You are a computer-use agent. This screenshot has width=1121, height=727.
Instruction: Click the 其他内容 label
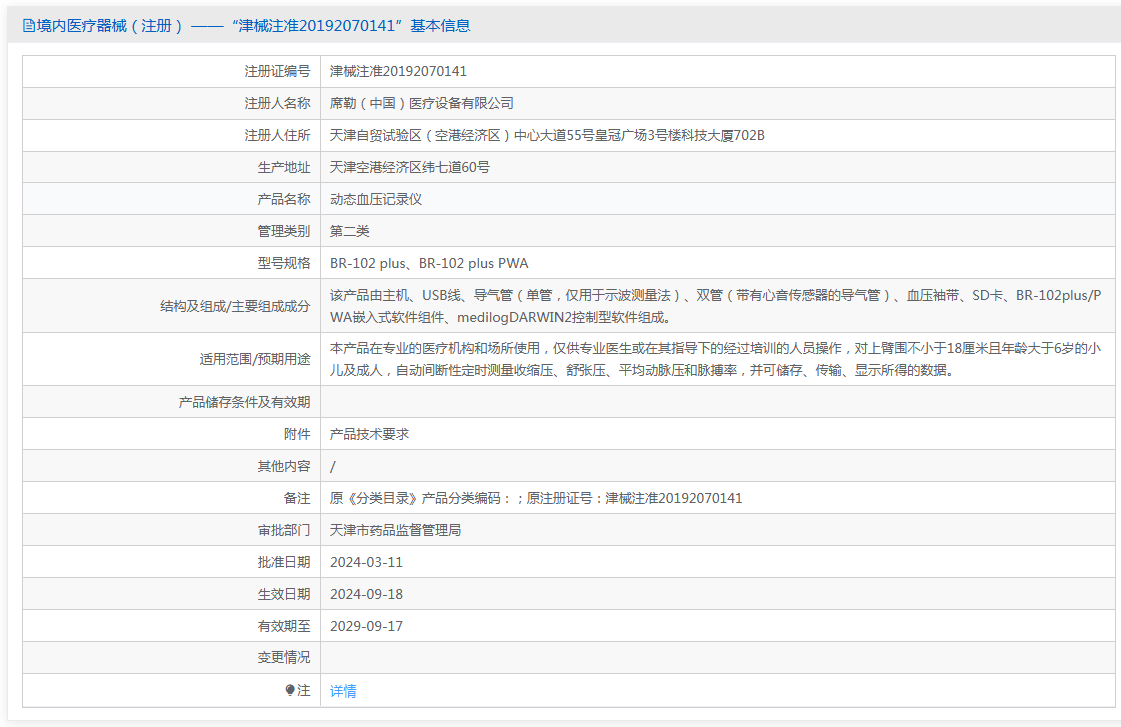pos(284,466)
